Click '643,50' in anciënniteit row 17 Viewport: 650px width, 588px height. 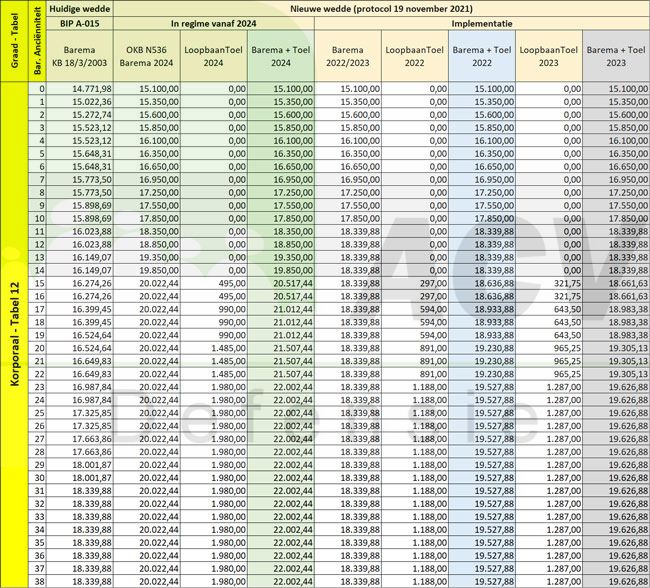567,309
